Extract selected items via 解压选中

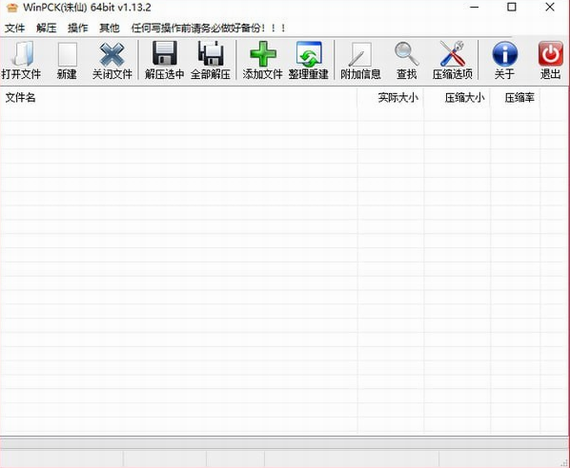coord(165,60)
